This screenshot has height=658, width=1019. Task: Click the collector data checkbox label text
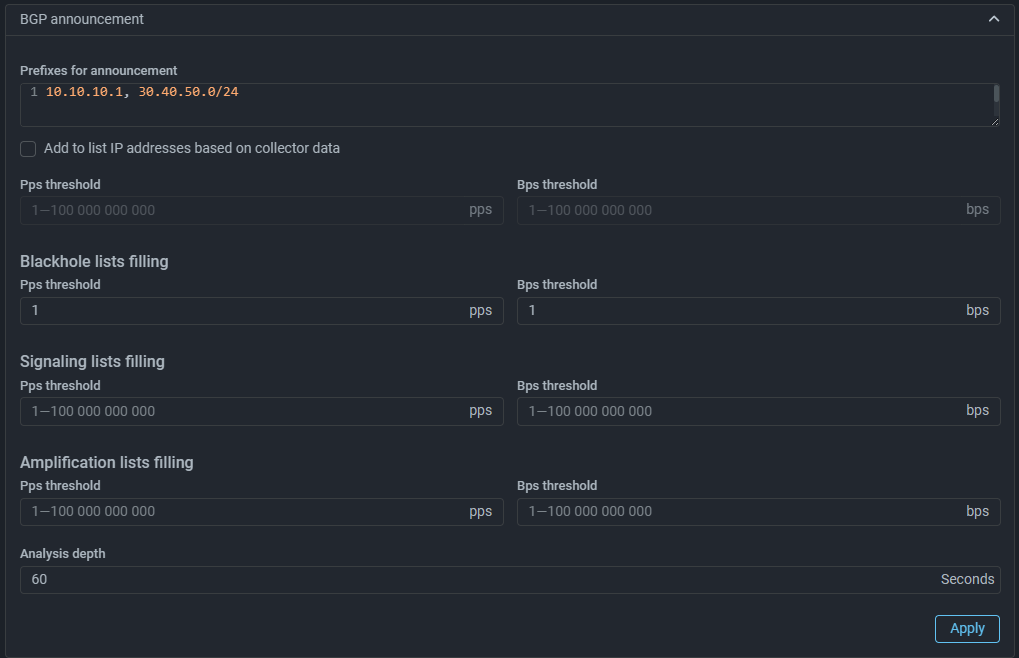click(192, 148)
